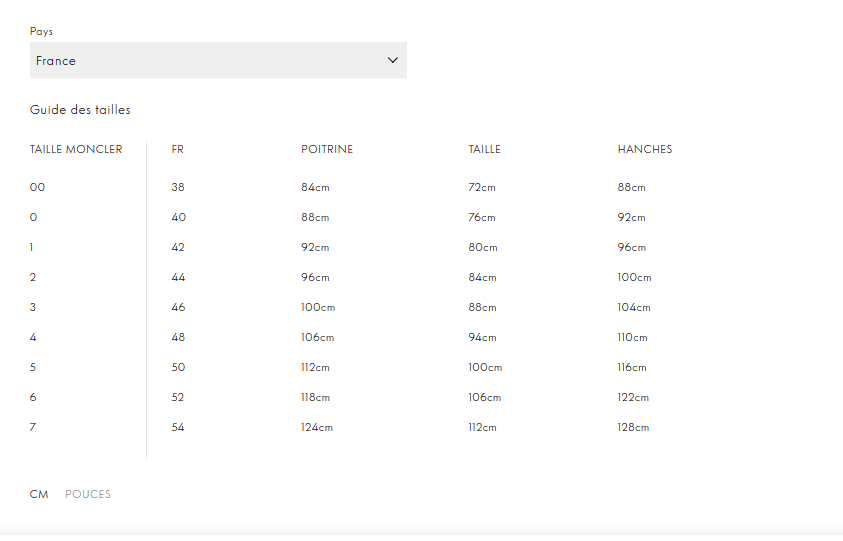Viewport: 843px width, 541px height.
Task: Click the 80cm waist value
Action: pyautogui.click(x=483, y=247)
